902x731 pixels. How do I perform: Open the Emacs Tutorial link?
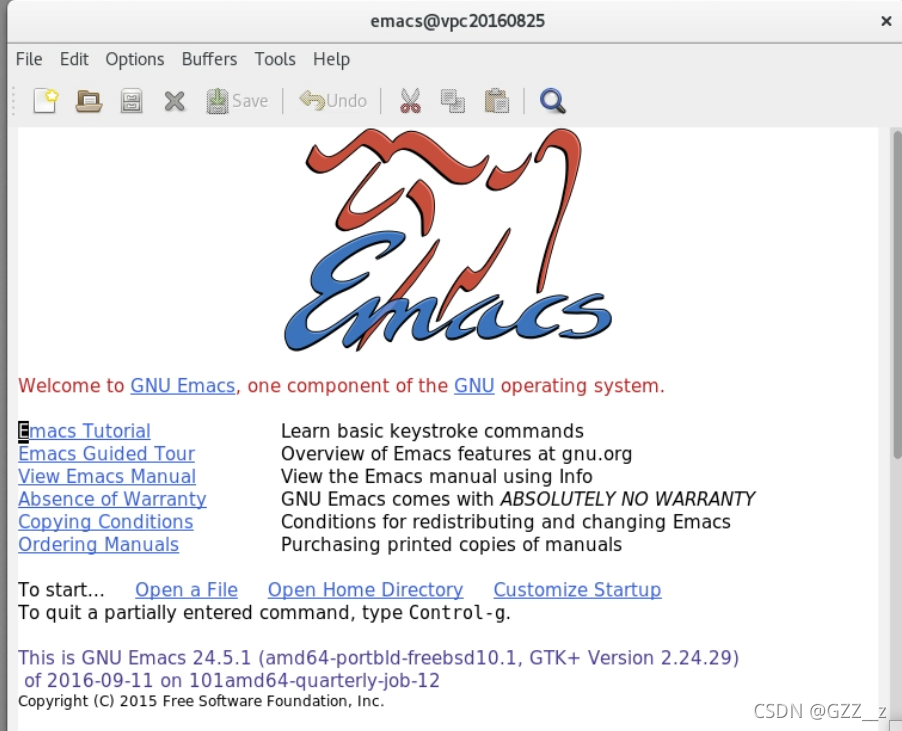[x=85, y=431]
